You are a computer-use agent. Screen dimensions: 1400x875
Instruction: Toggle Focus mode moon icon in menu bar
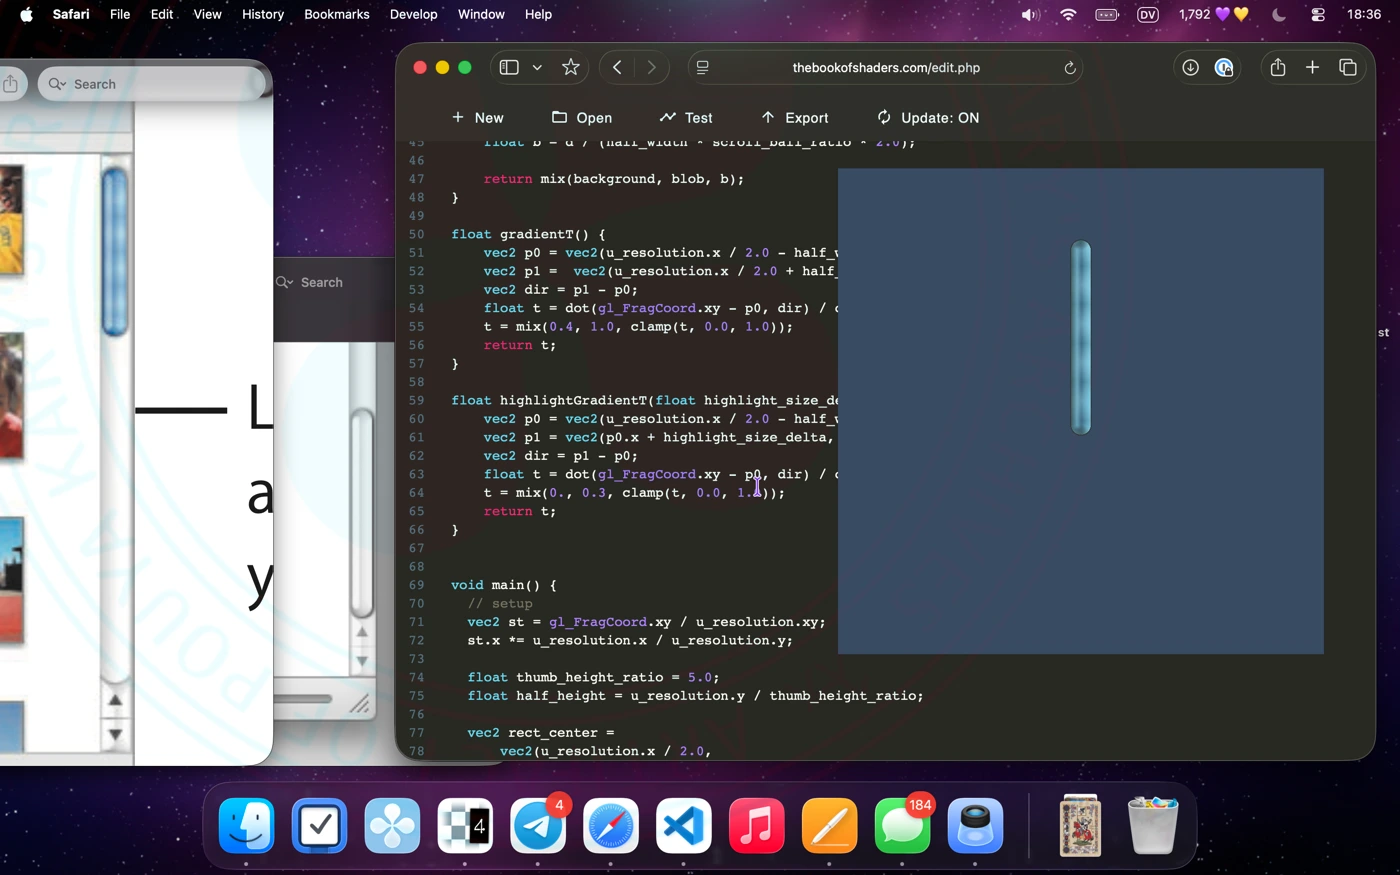coord(1279,14)
